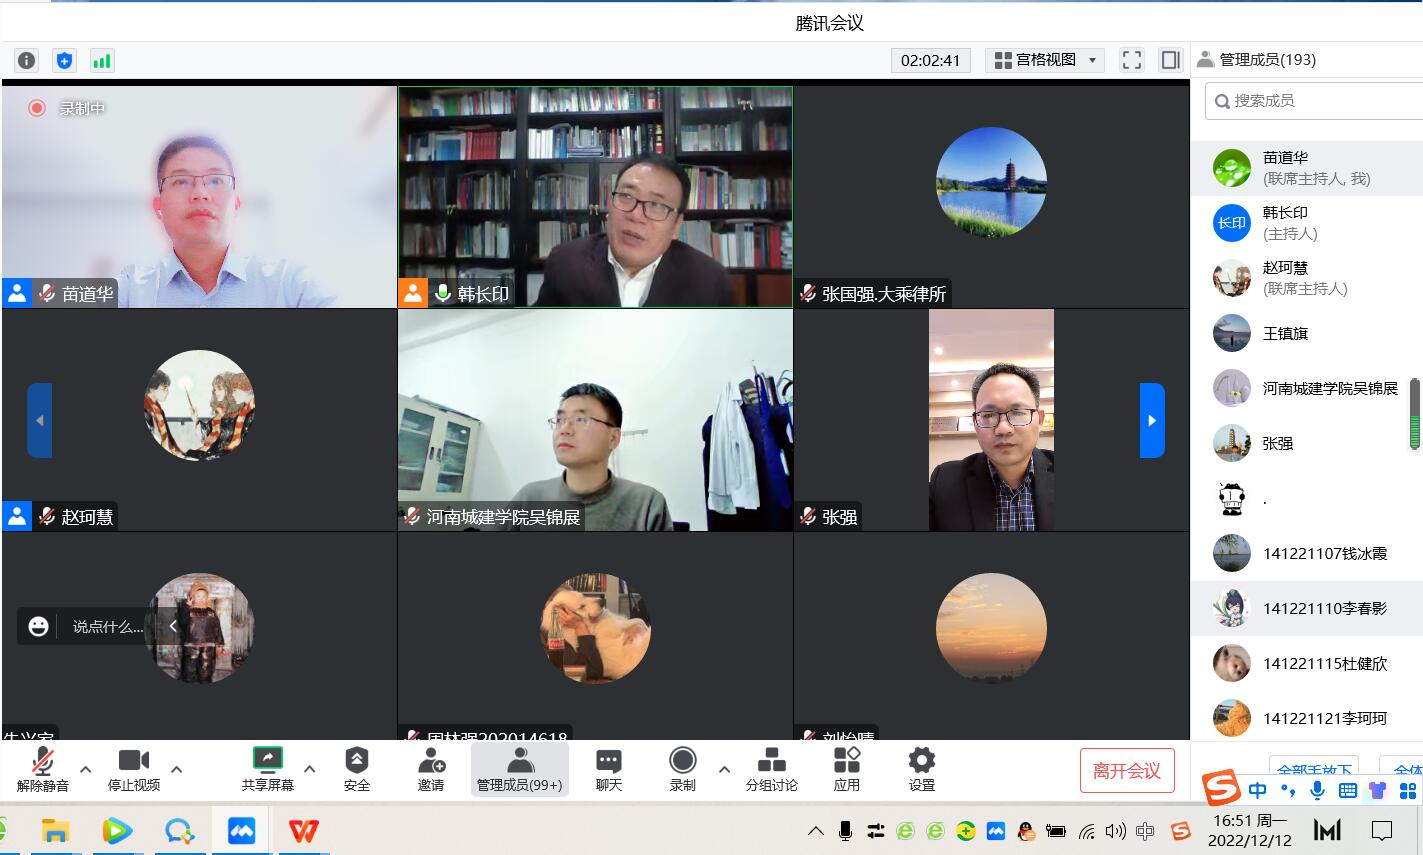Open the 聊天 chat panel
Image resolution: width=1423 pixels, height=855 pixels.
point(608,769)
